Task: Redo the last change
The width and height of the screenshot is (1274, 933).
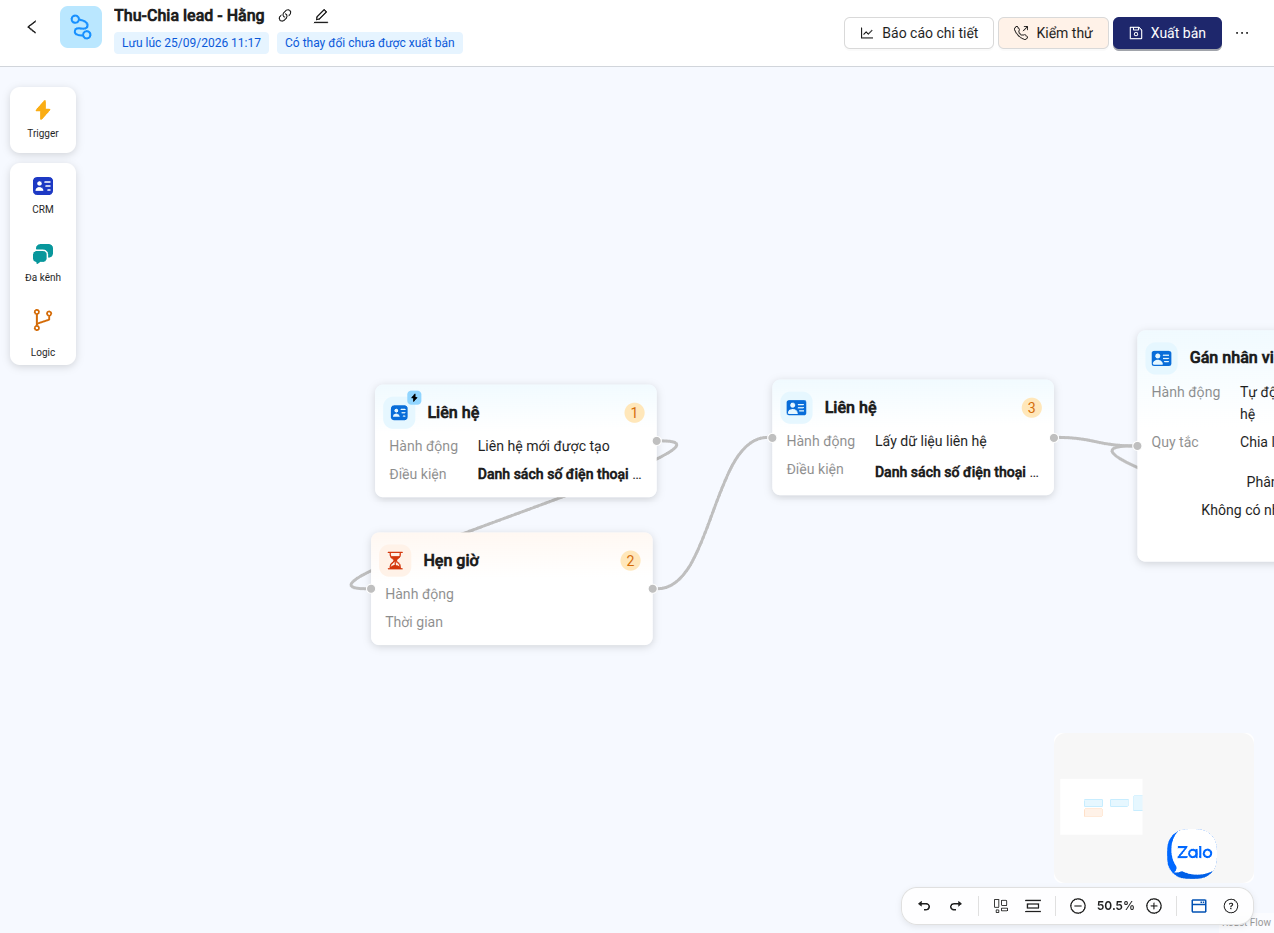Action: coord(955,906)
